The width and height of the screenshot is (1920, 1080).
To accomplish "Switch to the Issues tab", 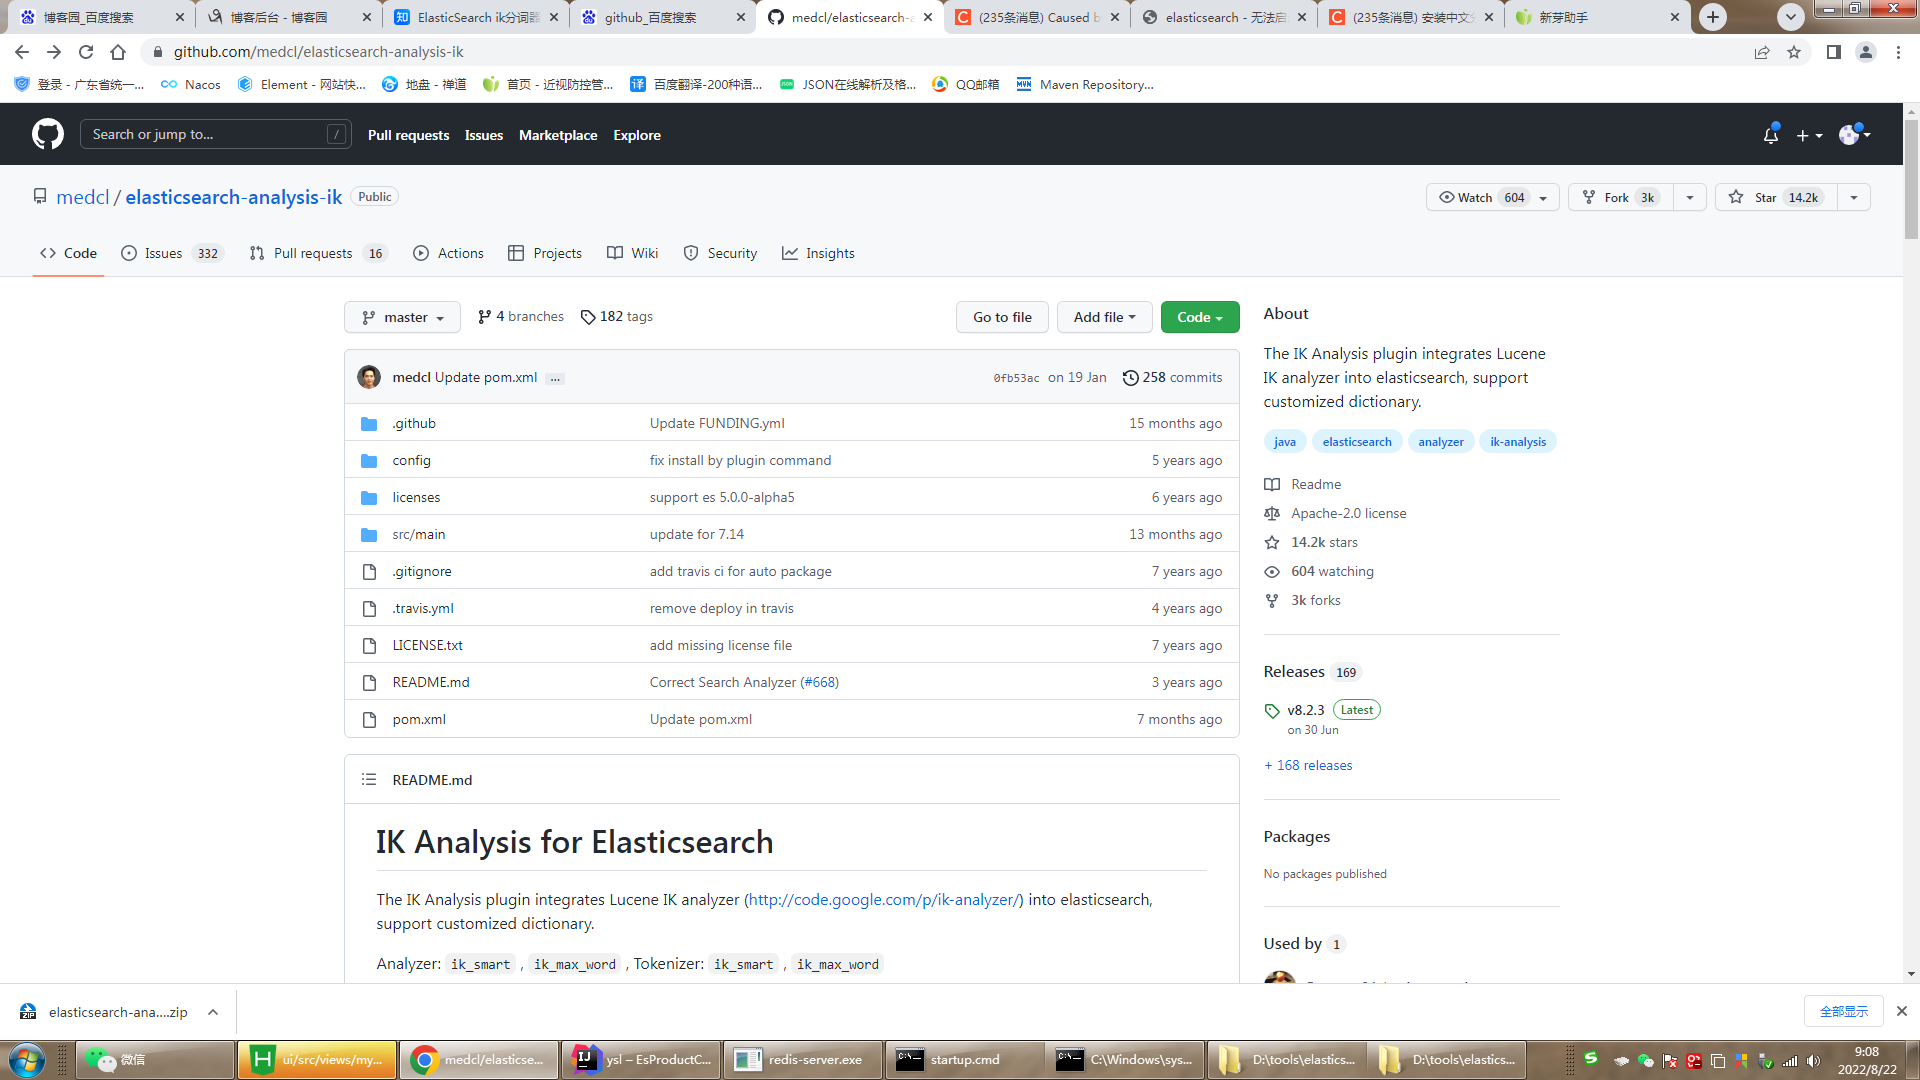I will point(163,254).
